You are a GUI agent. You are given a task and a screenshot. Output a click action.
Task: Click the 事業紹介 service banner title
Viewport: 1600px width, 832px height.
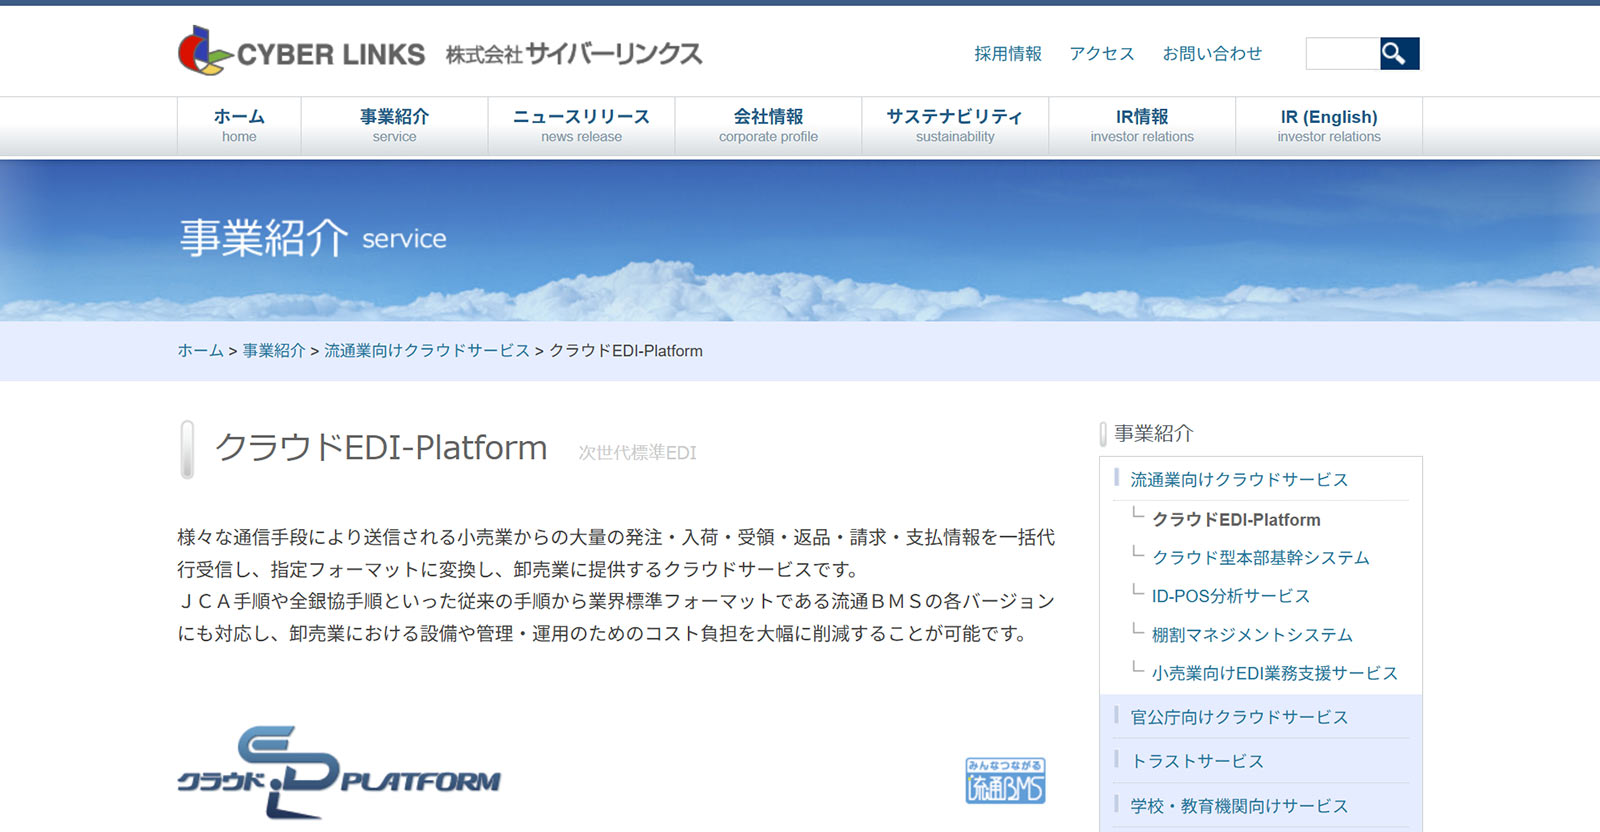[313, 238]
